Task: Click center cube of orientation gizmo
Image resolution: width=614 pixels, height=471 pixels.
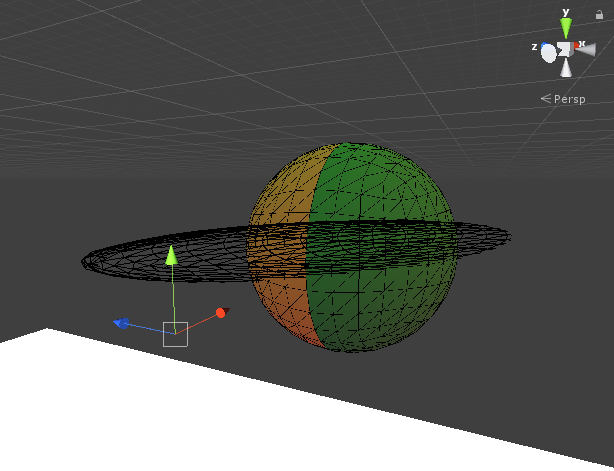Action: click(x=565, y=49)
